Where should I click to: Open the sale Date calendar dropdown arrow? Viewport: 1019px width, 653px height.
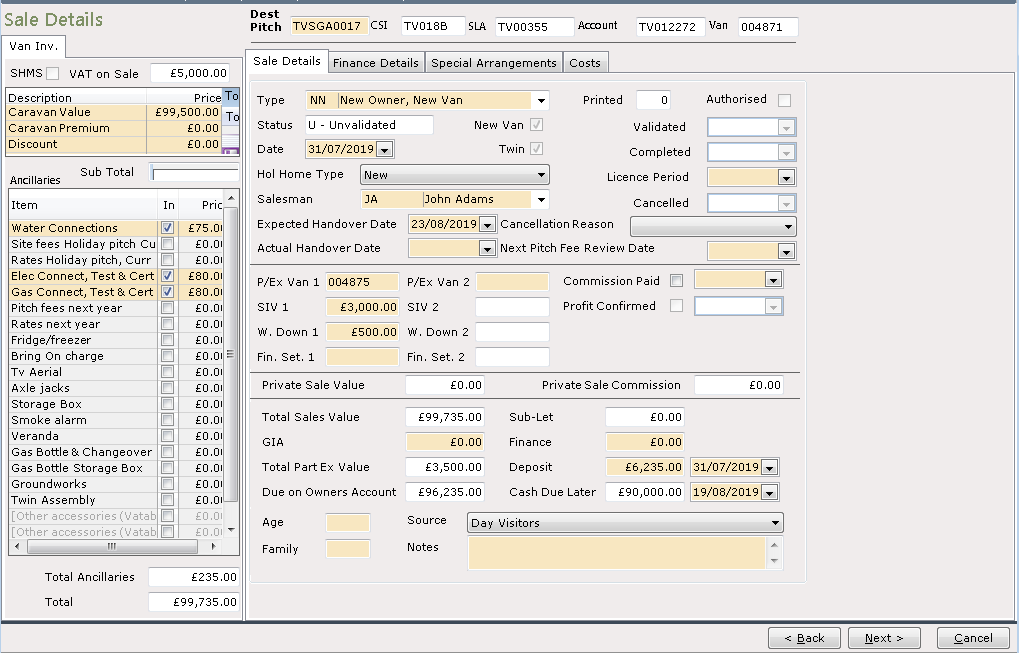click(x=385, y=149)
